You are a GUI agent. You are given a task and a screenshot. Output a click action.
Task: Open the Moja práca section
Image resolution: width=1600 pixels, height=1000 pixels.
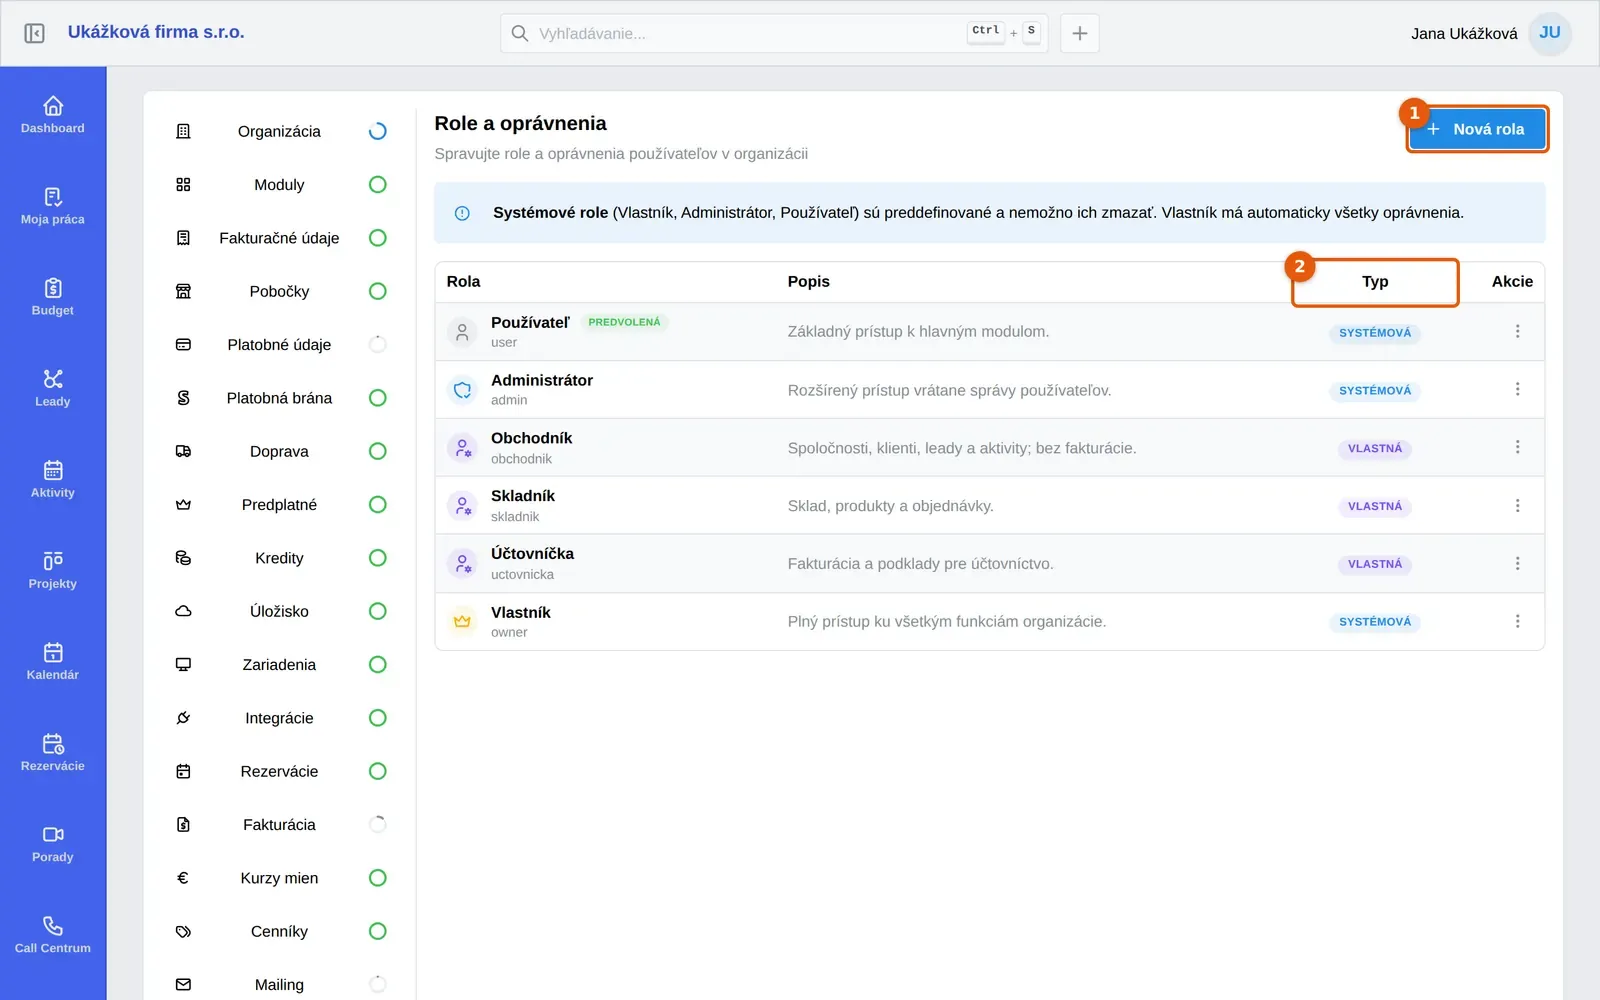(53, 205)
